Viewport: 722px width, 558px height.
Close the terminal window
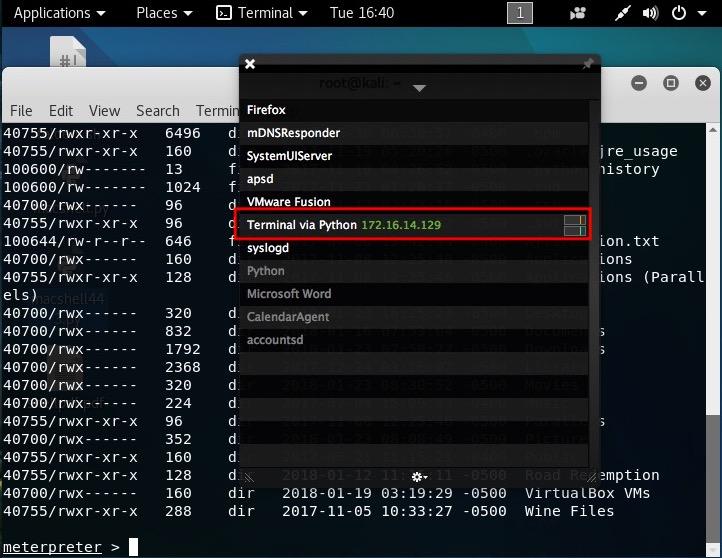pyautogui.click(x=703, y=83)
